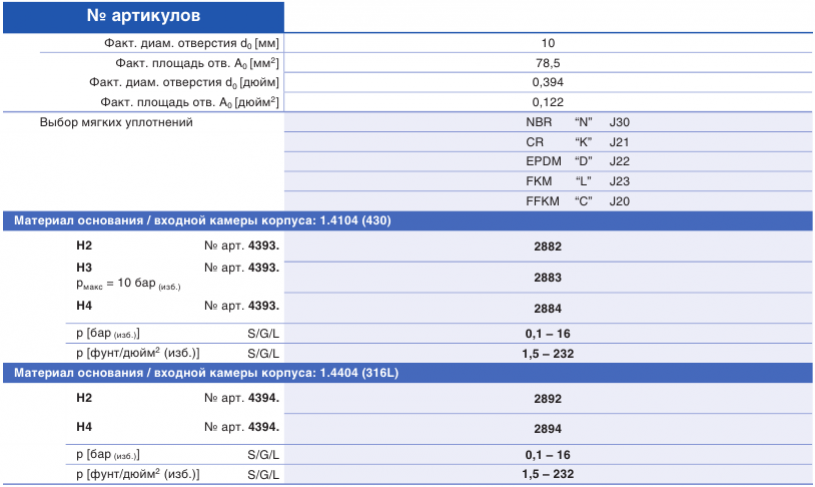815x487 pixels.
Task: Select the orifice diameter value 10
Action: pos(548,43)
